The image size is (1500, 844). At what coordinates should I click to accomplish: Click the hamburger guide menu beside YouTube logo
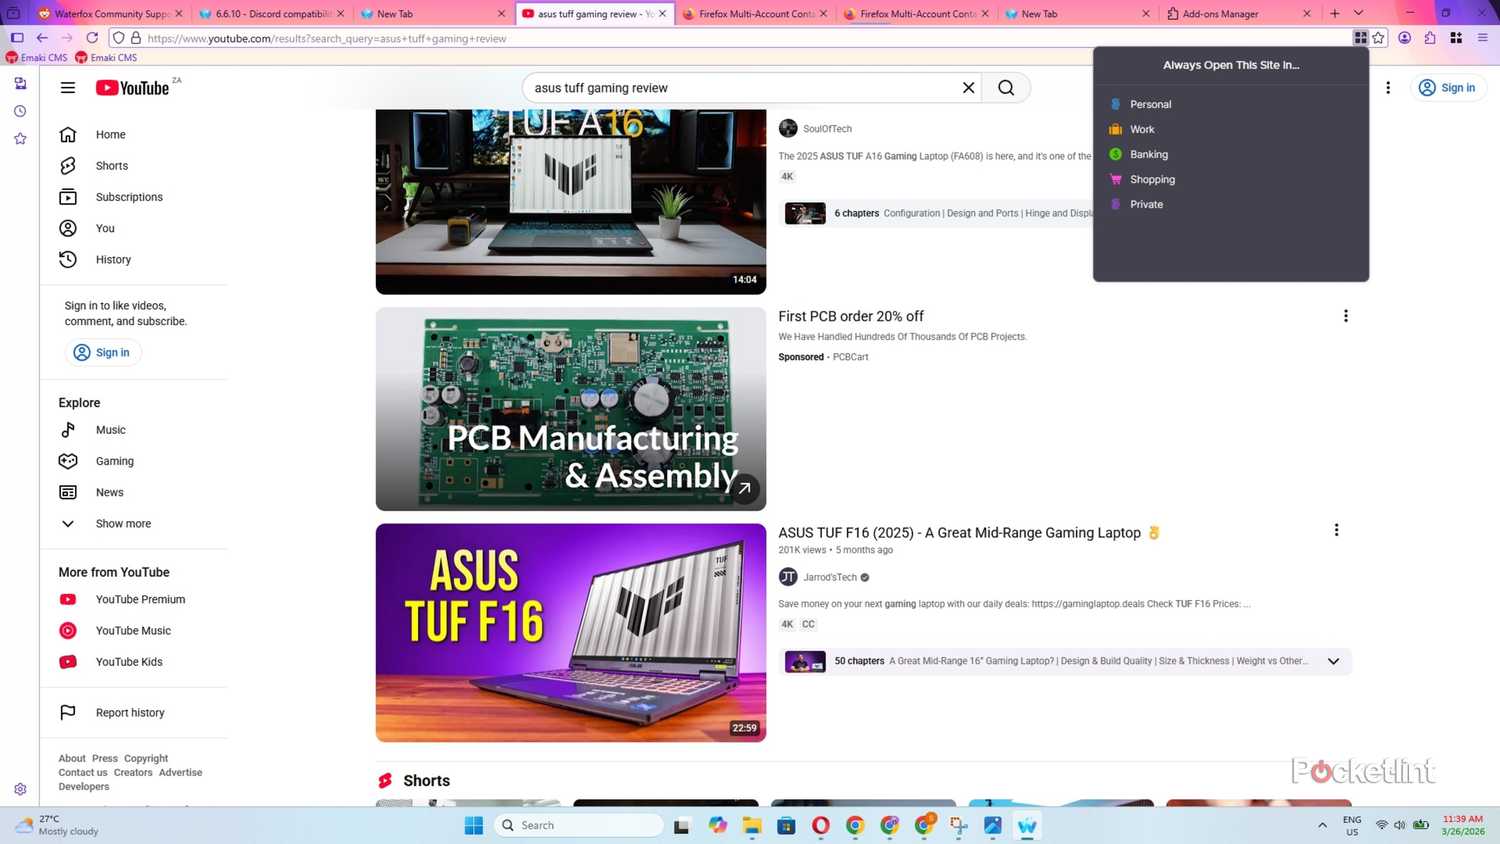(x=67, y=88)
